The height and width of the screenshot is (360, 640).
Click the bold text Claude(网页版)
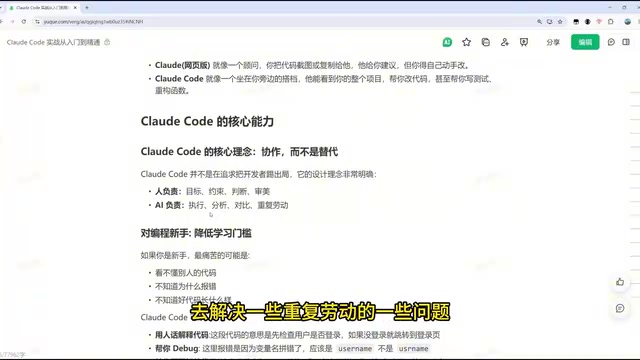point(182,65)
